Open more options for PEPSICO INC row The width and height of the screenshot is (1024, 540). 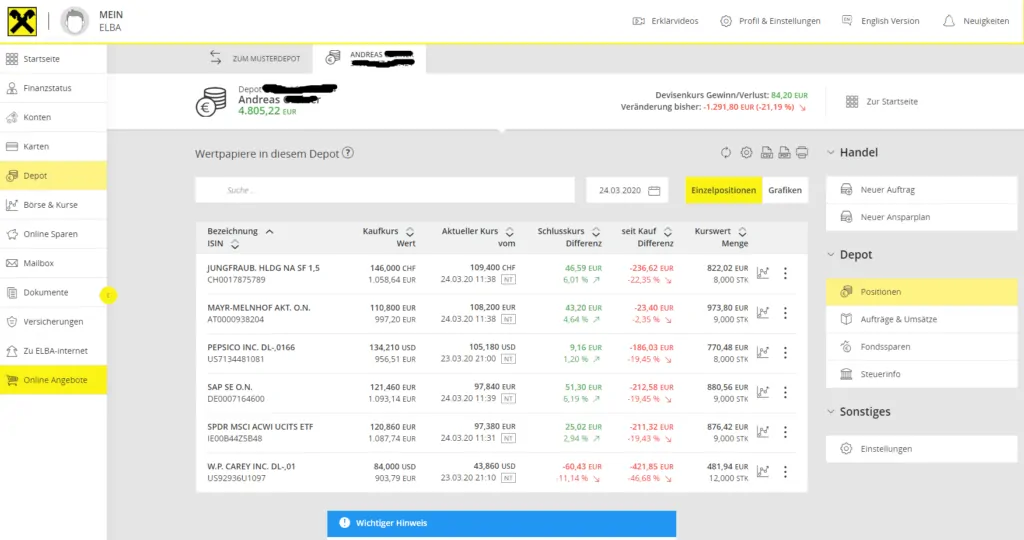point(785,353)
